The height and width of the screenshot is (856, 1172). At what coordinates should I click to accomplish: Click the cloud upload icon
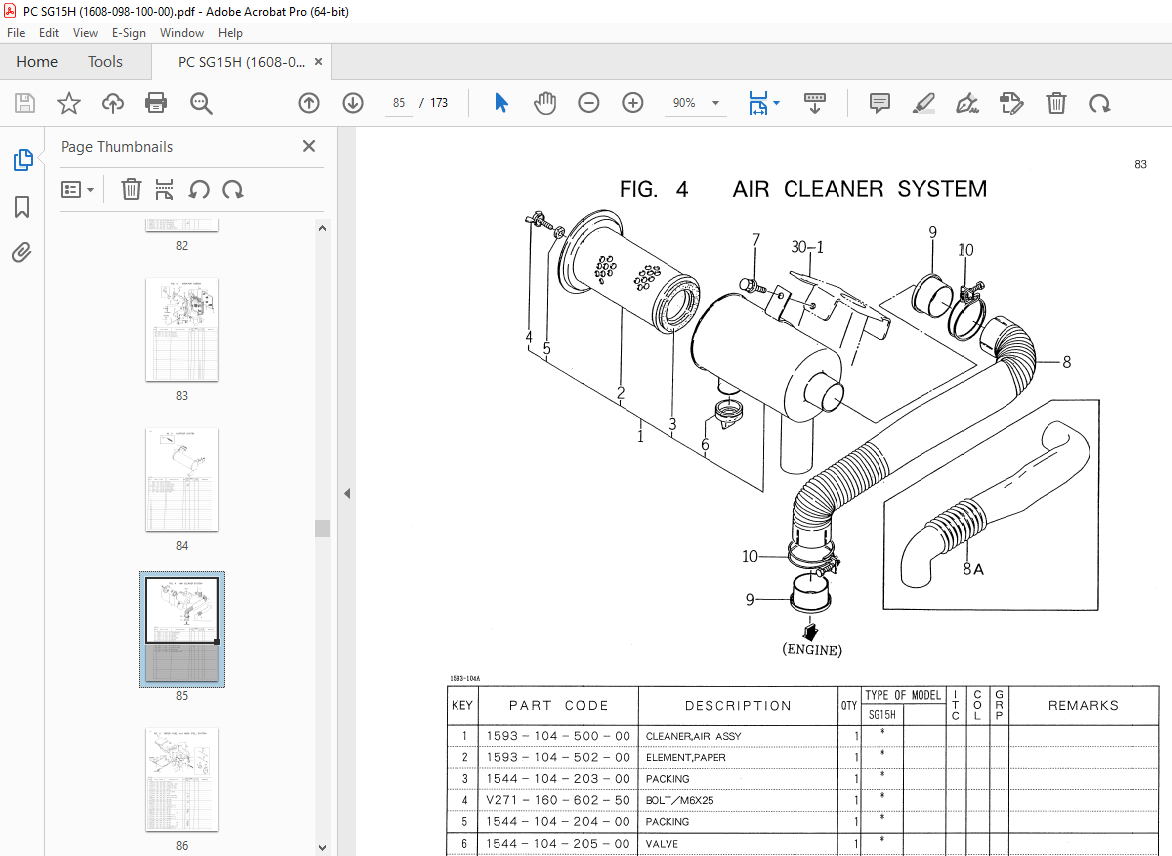pyautogui.click(x=113, y=103)
